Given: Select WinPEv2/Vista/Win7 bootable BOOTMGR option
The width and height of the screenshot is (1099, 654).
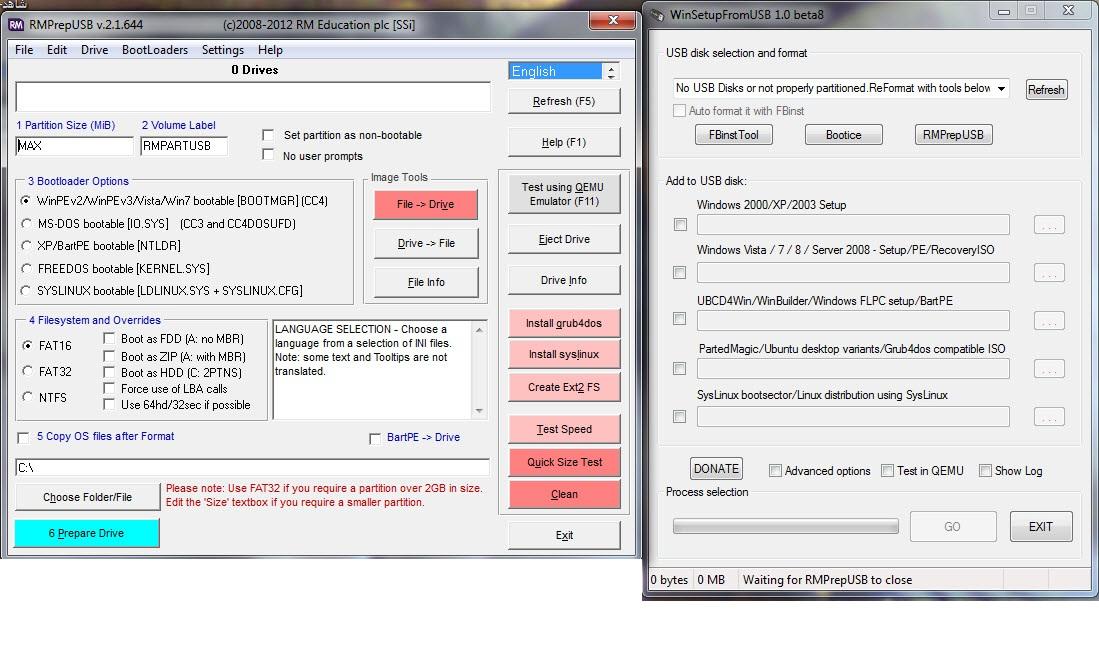Looking at the screenshot, I should (x=26, y=200).
